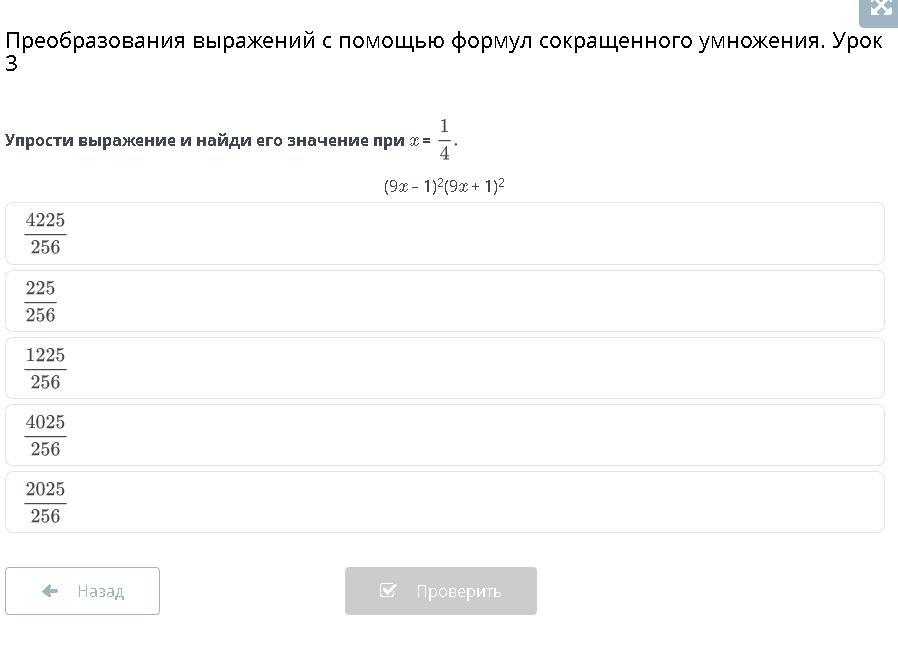Image resolution: width=898 pixels, height=648 pixels.
Task: Click the numerator 4225 in first answer
Action: [45, 221]
